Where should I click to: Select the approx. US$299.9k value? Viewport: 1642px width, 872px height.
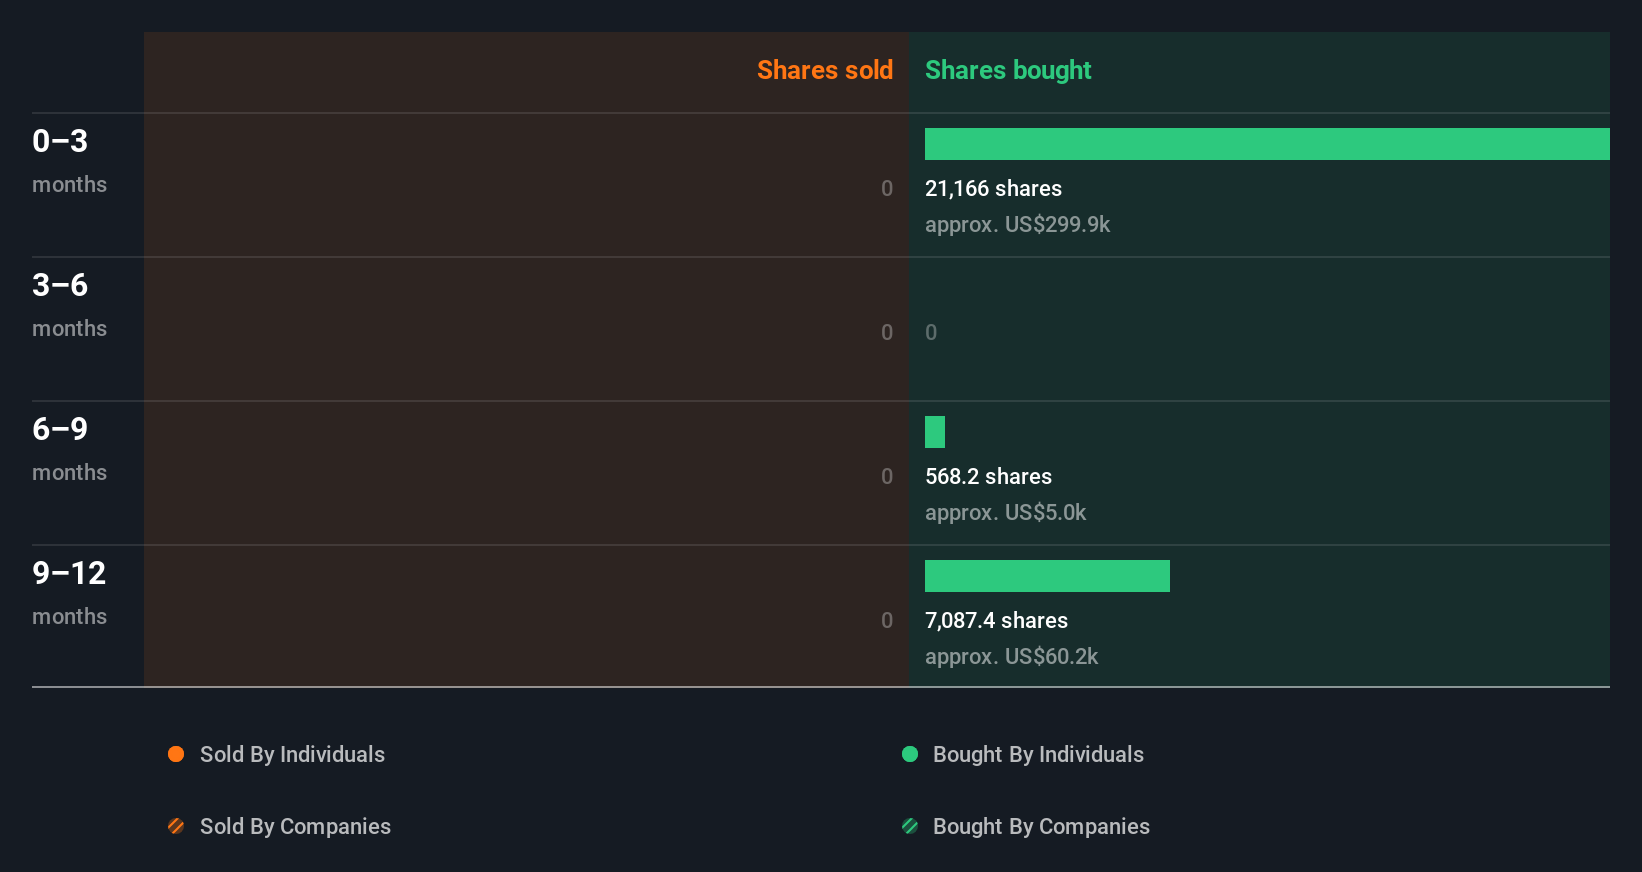(x=1017, y=224)
